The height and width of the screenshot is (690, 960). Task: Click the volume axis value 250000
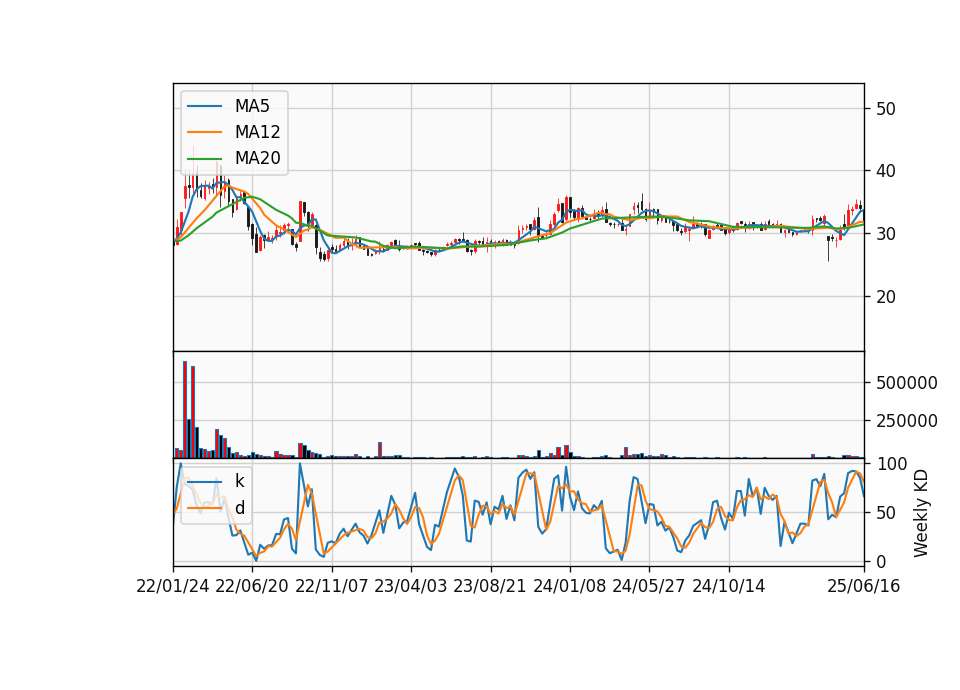pos(907,421)
